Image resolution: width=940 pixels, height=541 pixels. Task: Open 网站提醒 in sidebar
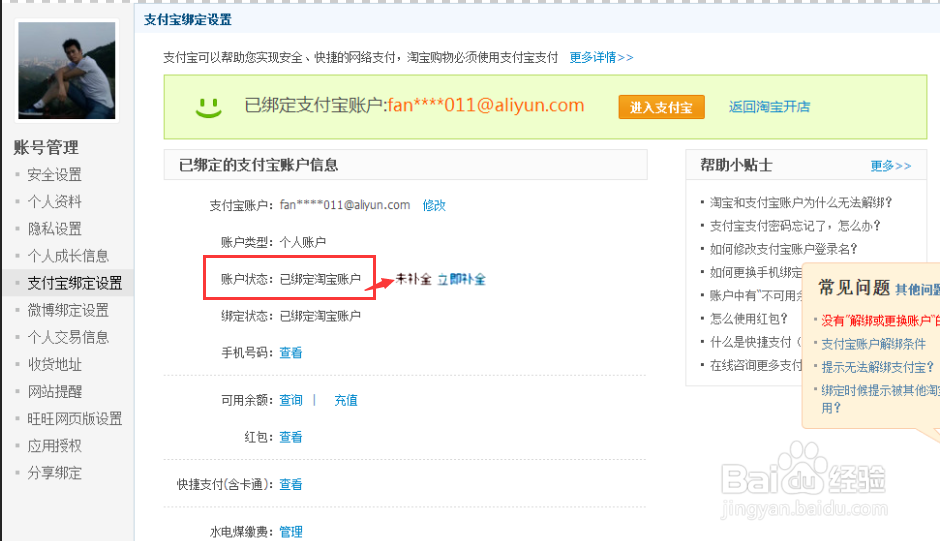[55, 392]
